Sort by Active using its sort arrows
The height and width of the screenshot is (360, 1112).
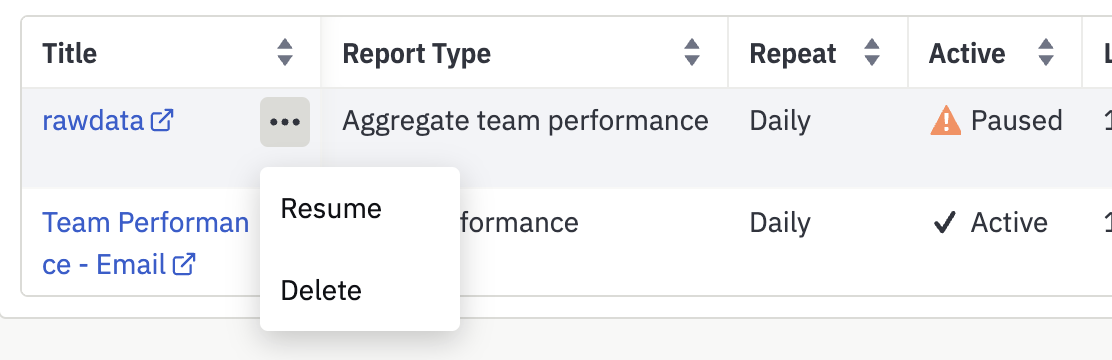pyautogui.click(x=1046, y=52)
